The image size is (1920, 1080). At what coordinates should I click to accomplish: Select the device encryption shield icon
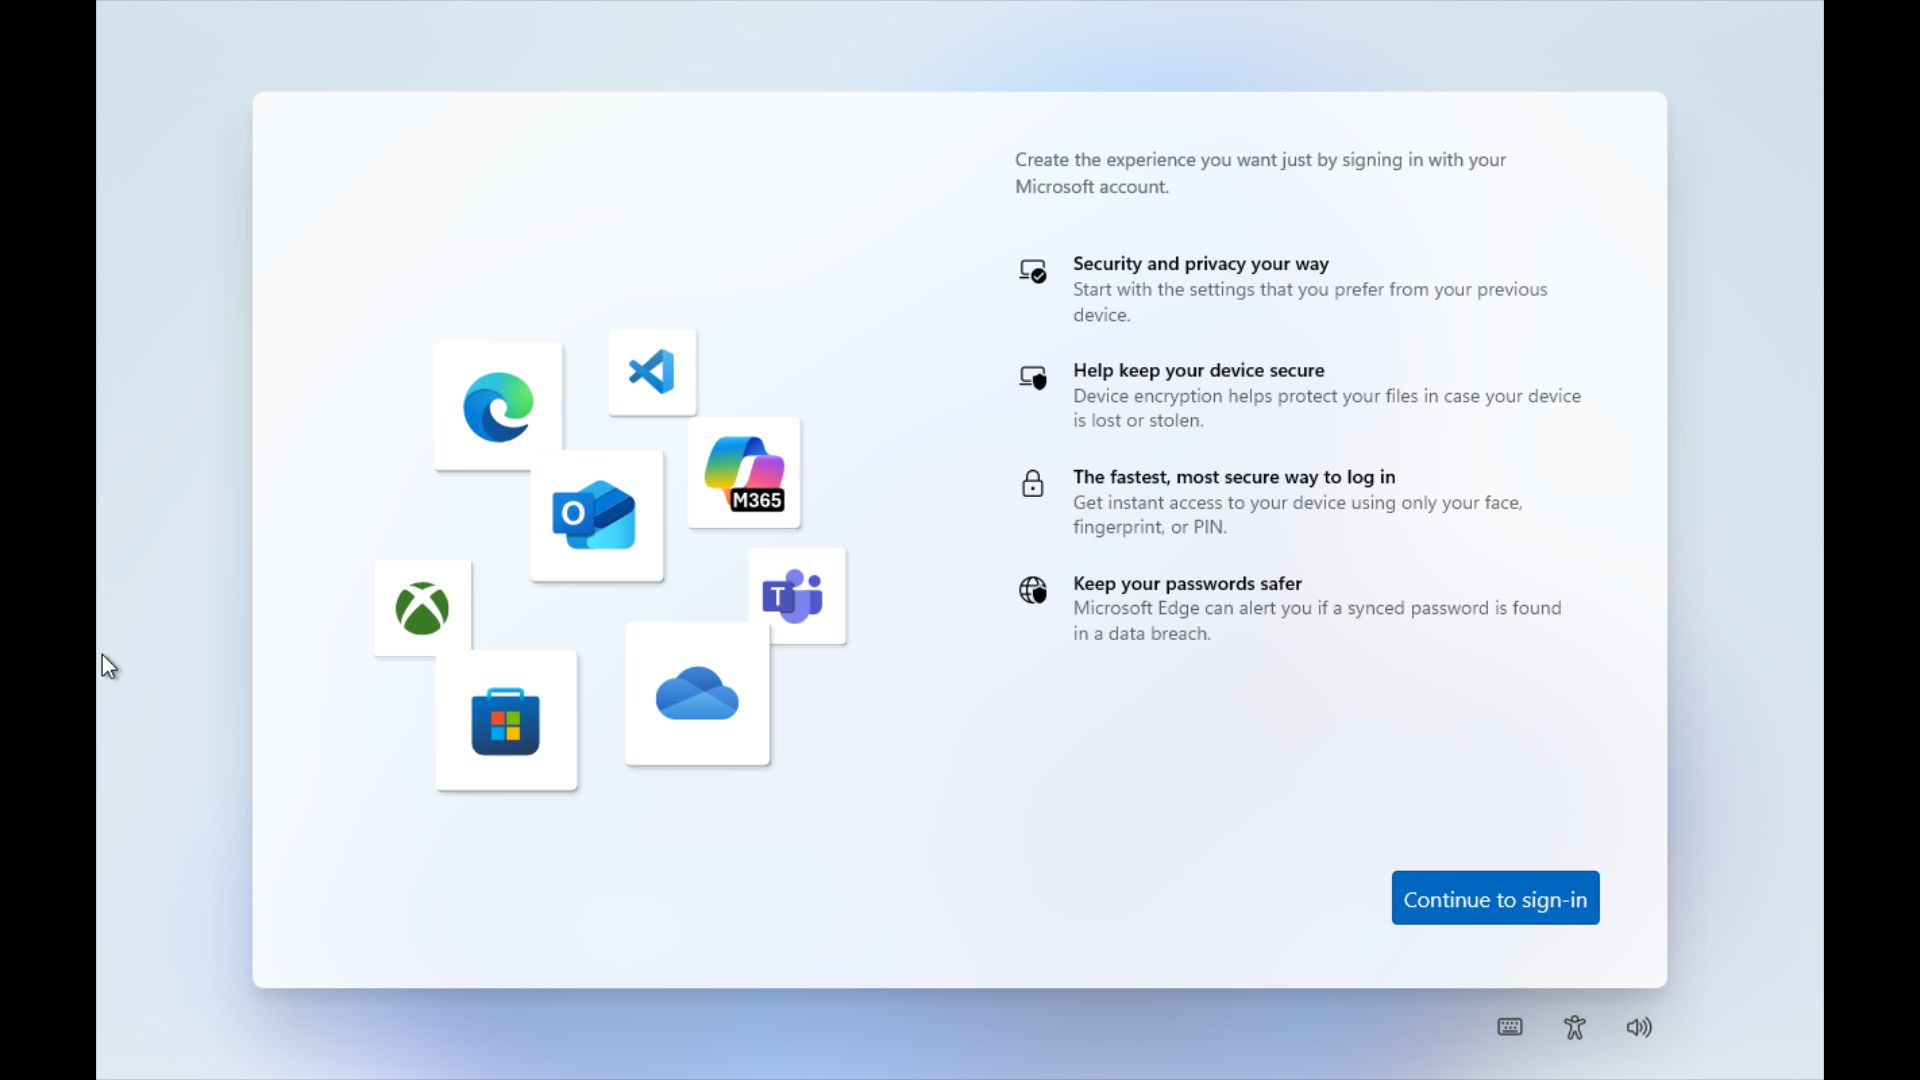(1032, 377)
